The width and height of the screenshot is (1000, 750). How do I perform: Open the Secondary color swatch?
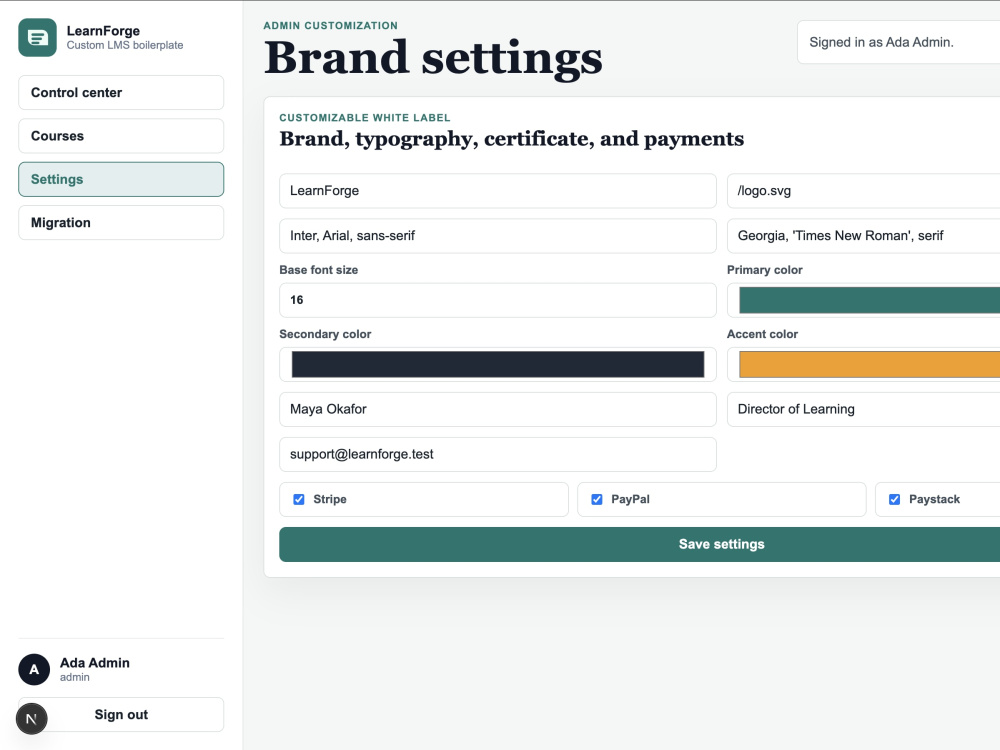[498, 364]
